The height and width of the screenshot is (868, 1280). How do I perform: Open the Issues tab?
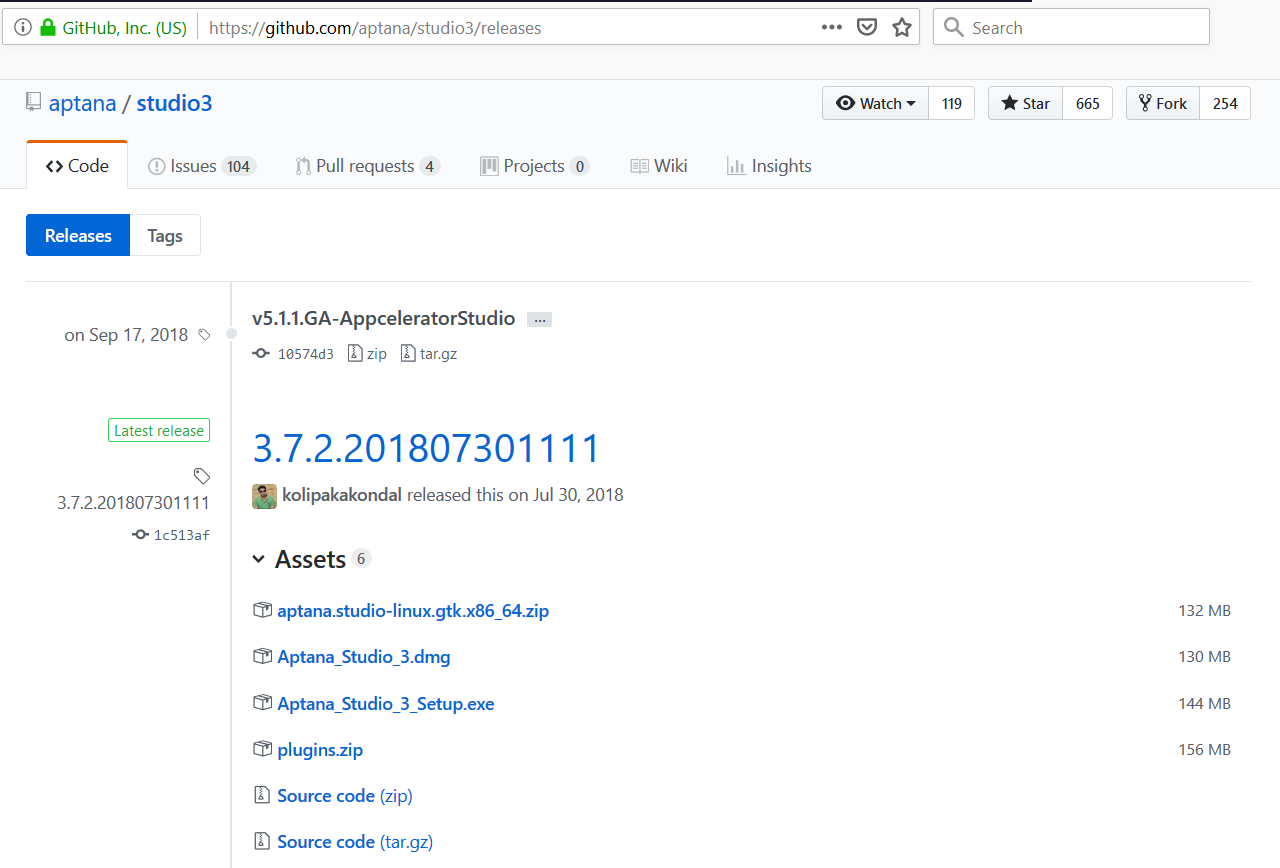pyautogui.click(x=201, y=166)
